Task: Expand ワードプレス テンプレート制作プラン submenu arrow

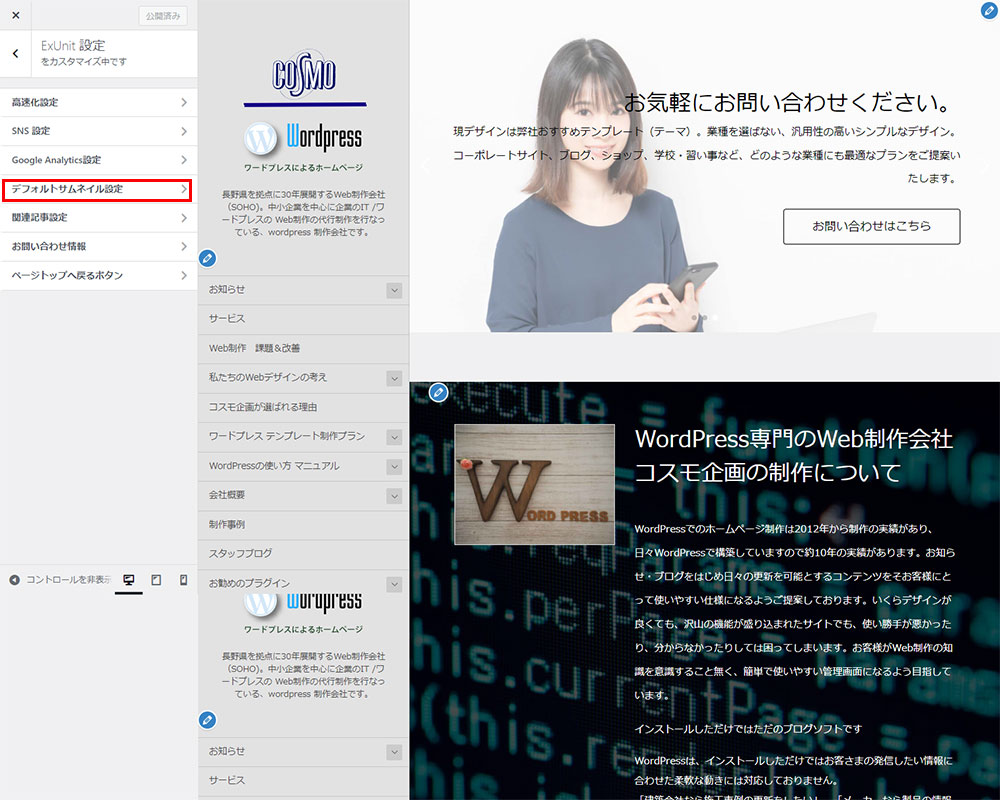Action: [394, 437]
